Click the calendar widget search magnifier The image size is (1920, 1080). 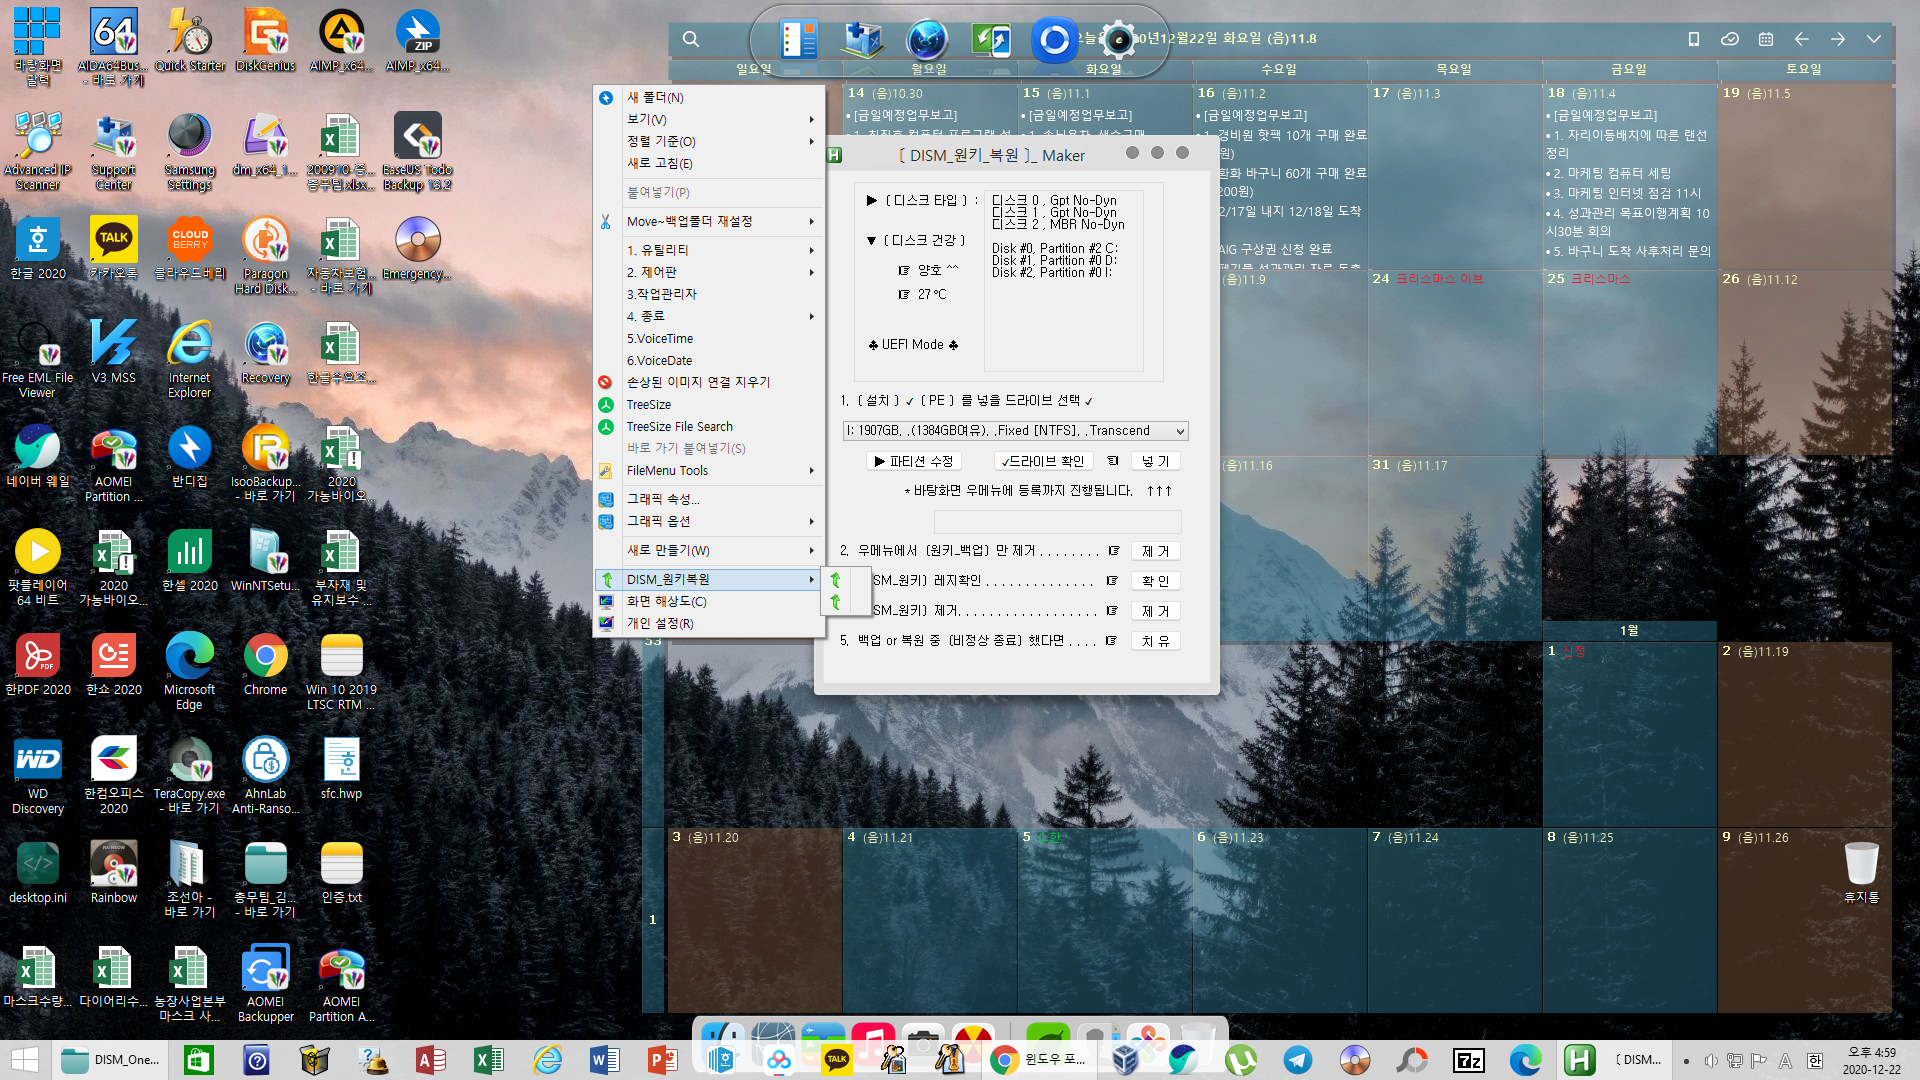(x=690, y=39)
